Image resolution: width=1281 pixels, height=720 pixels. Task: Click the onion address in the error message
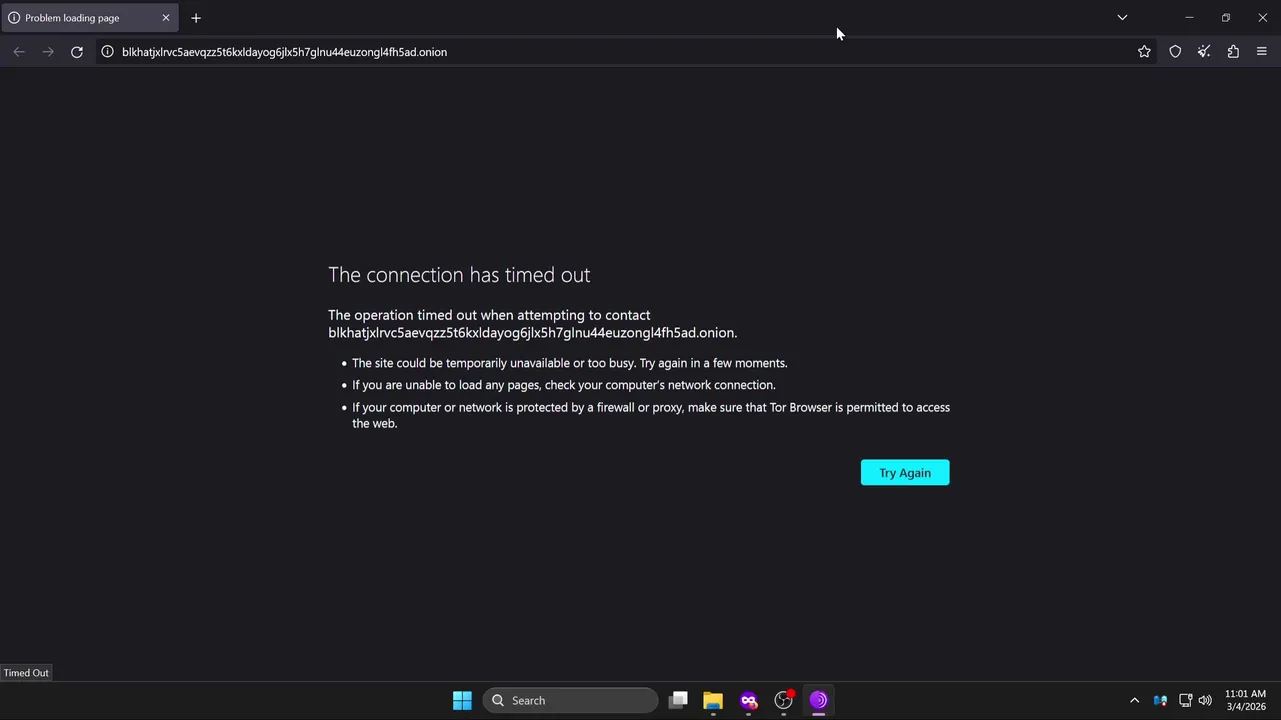coord(532,333)
